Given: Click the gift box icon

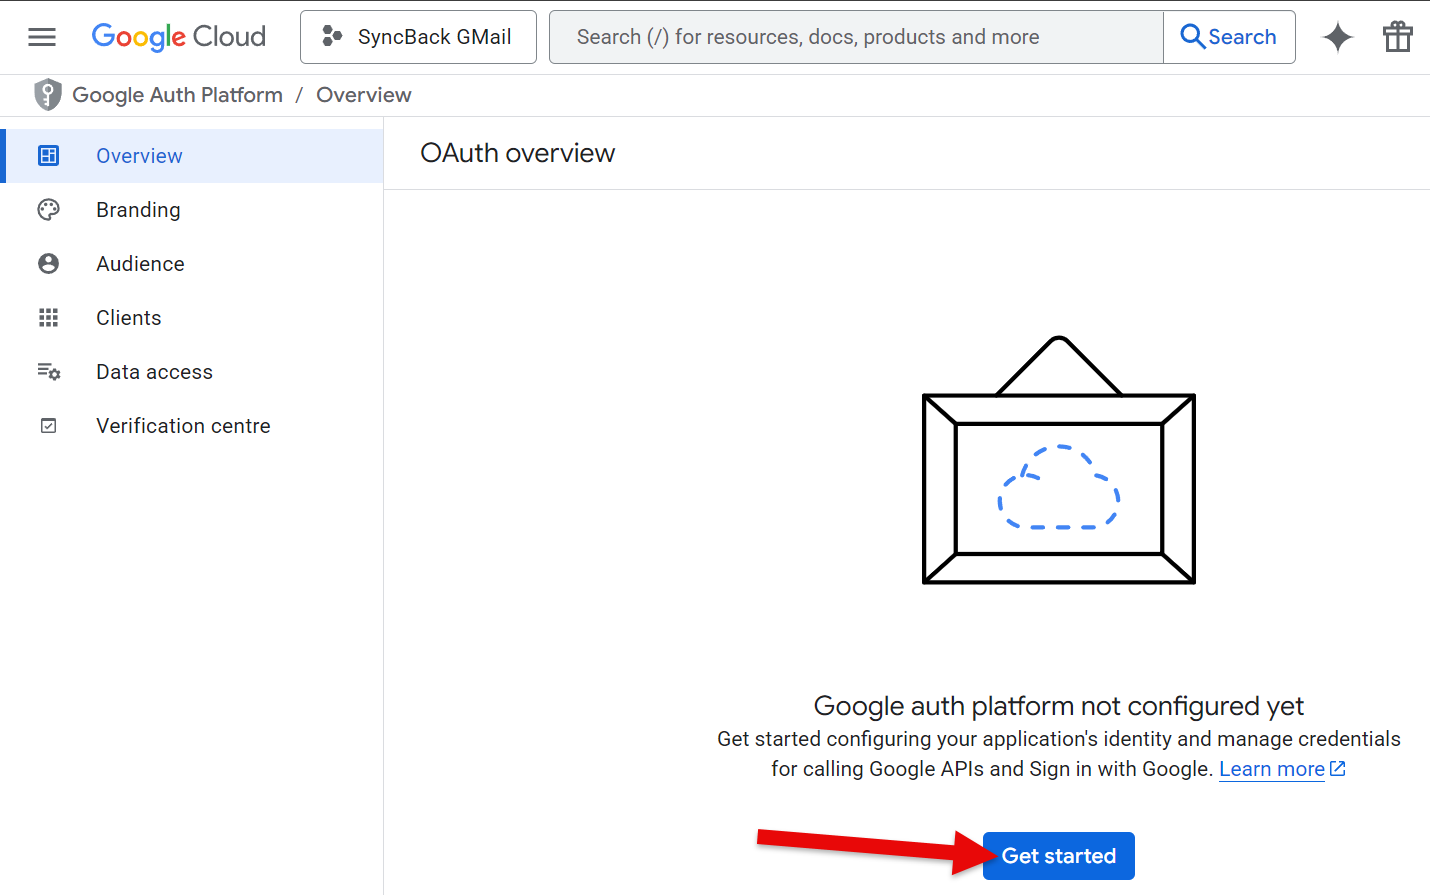Looking at the screenshot, I should [1397, 37].
